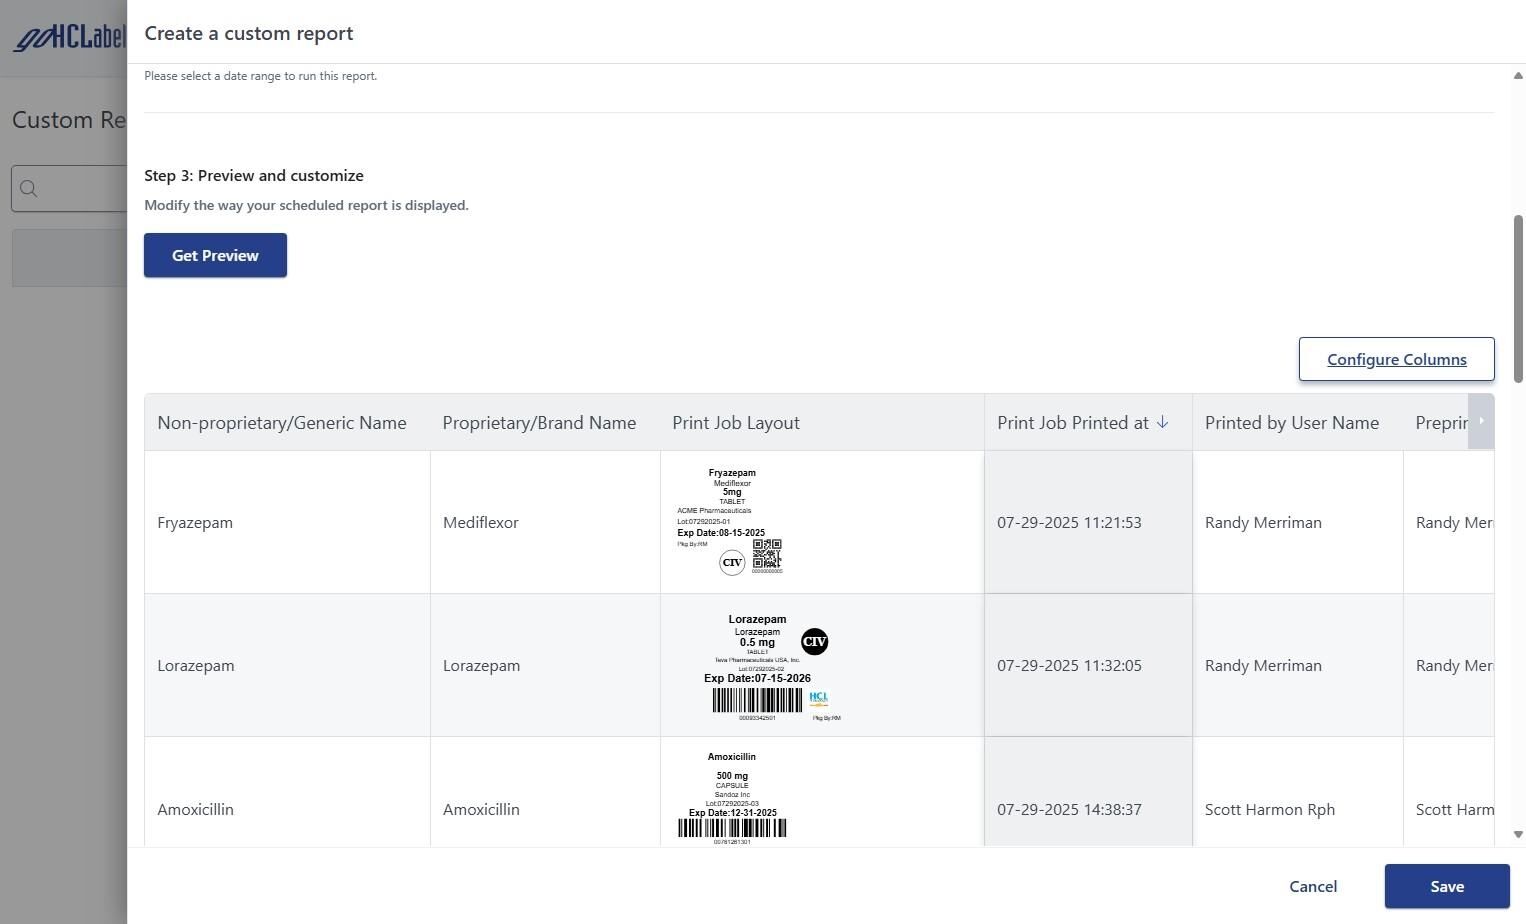Viewport: 1526px width, 924px height.
Task: Open Configure Columns
Action: [1396, 360]
